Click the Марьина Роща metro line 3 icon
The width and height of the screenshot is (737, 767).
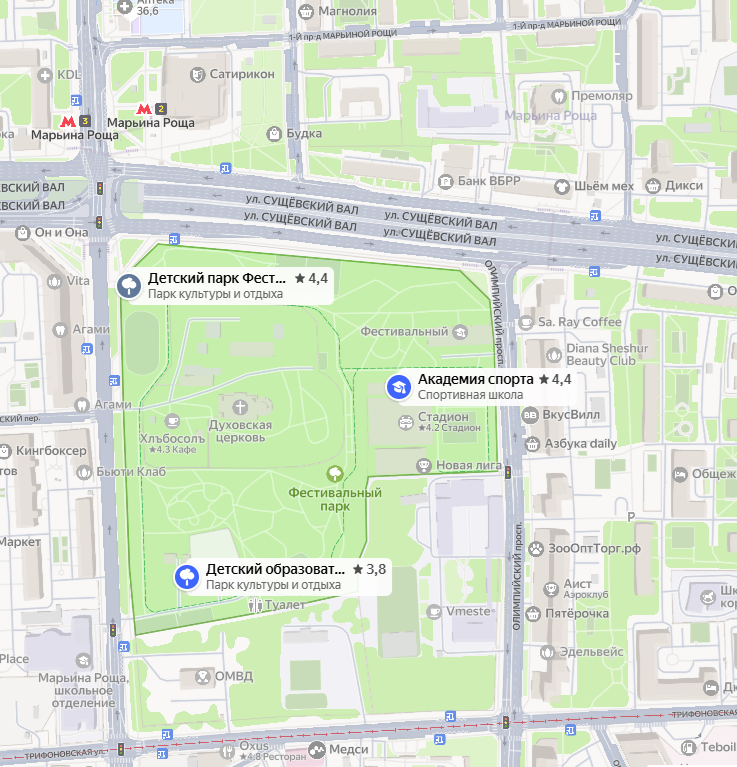point(68,121)
